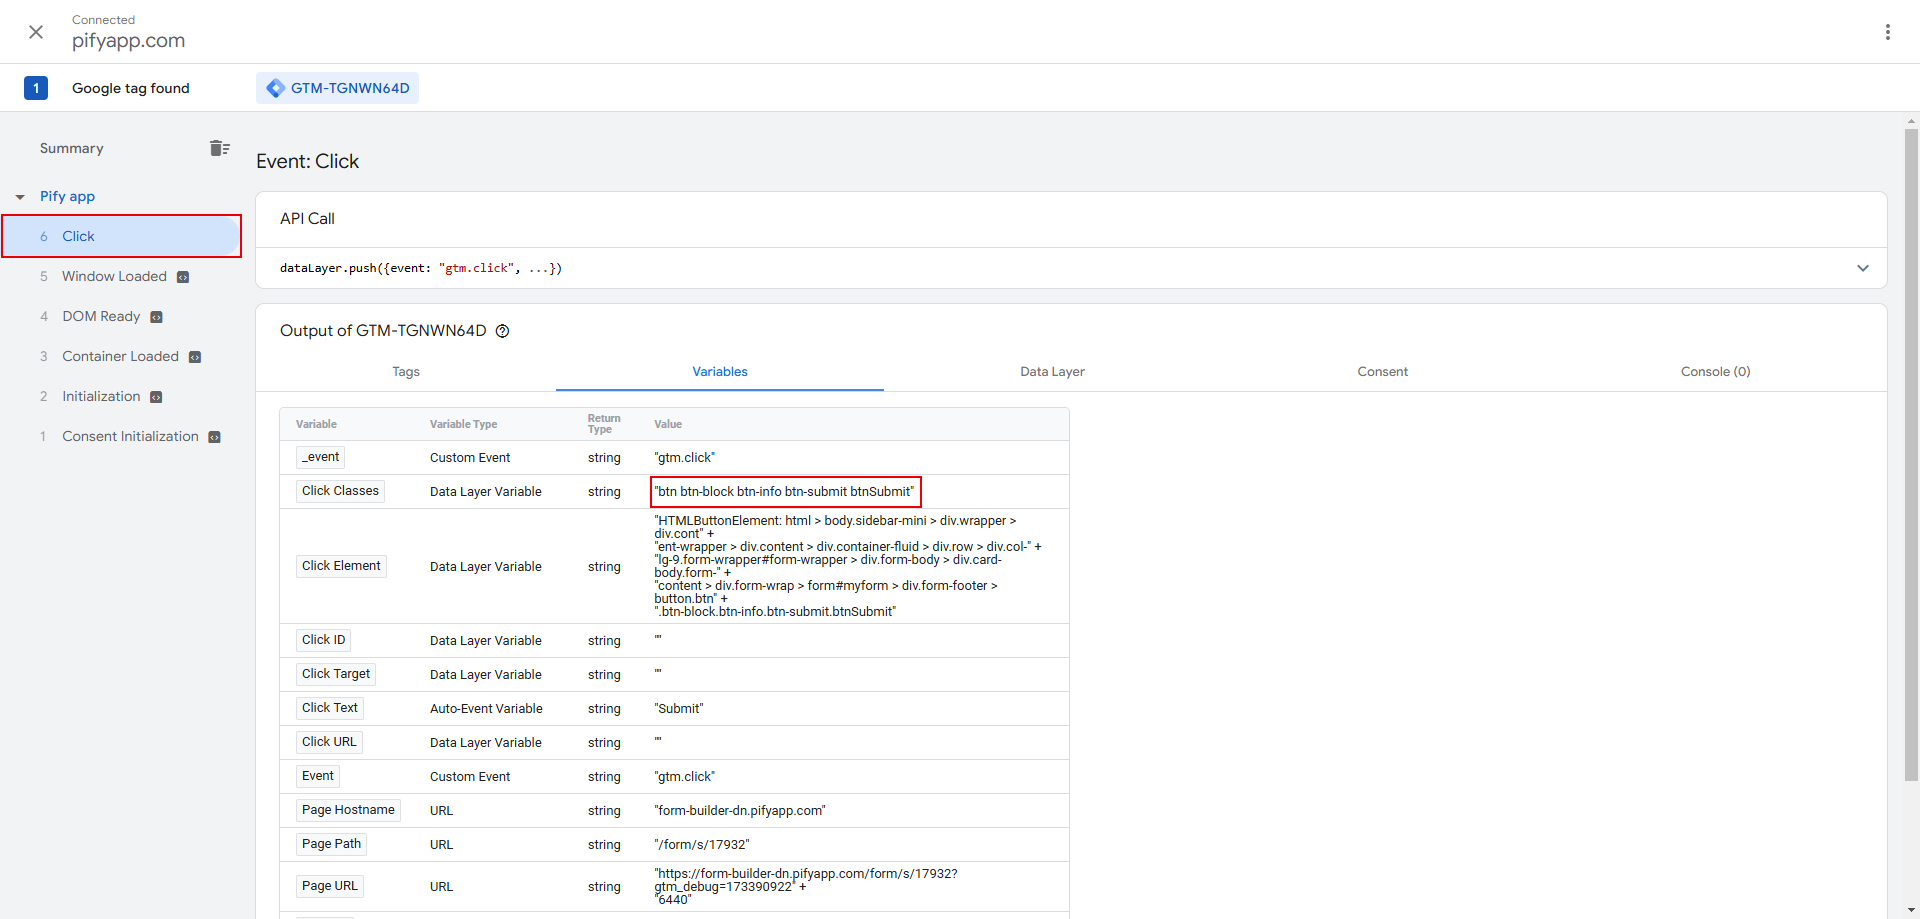Click the dataLayer.push API call code line

(x=421, y=268)
